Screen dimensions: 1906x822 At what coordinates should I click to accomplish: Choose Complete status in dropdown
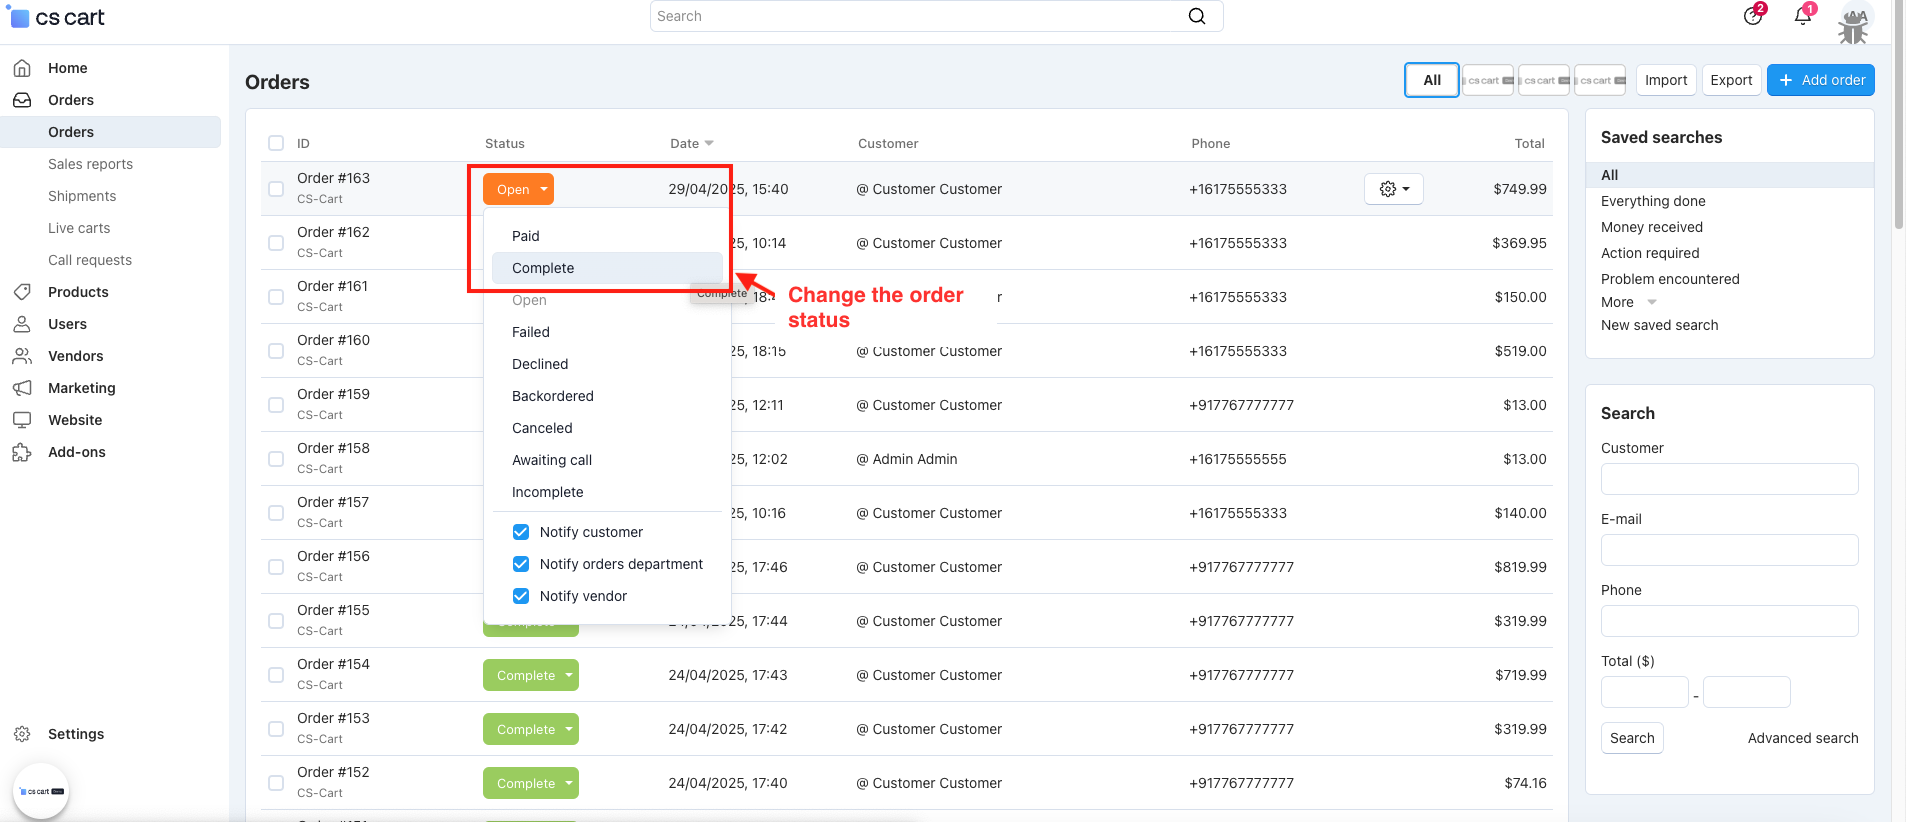tap(607, 268)
